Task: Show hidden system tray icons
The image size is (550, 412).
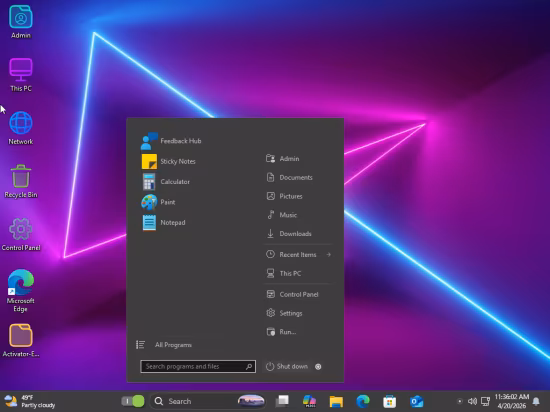Action: click(x=460, y=401)
